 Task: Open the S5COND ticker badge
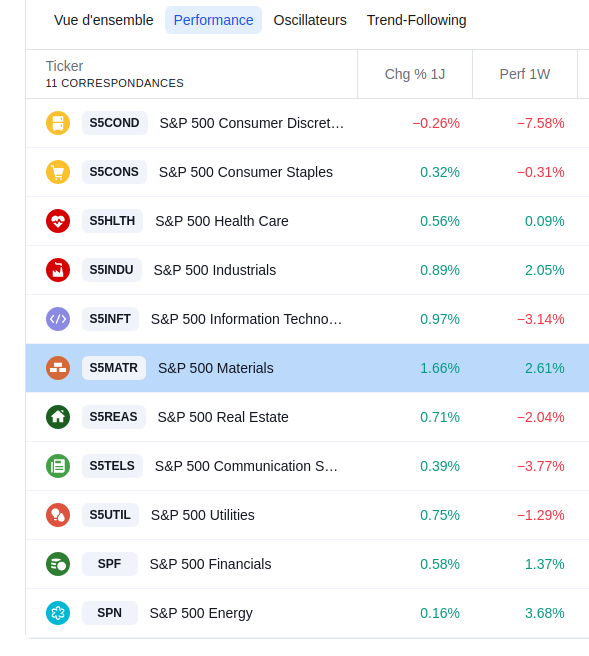(x=115, y=123)
